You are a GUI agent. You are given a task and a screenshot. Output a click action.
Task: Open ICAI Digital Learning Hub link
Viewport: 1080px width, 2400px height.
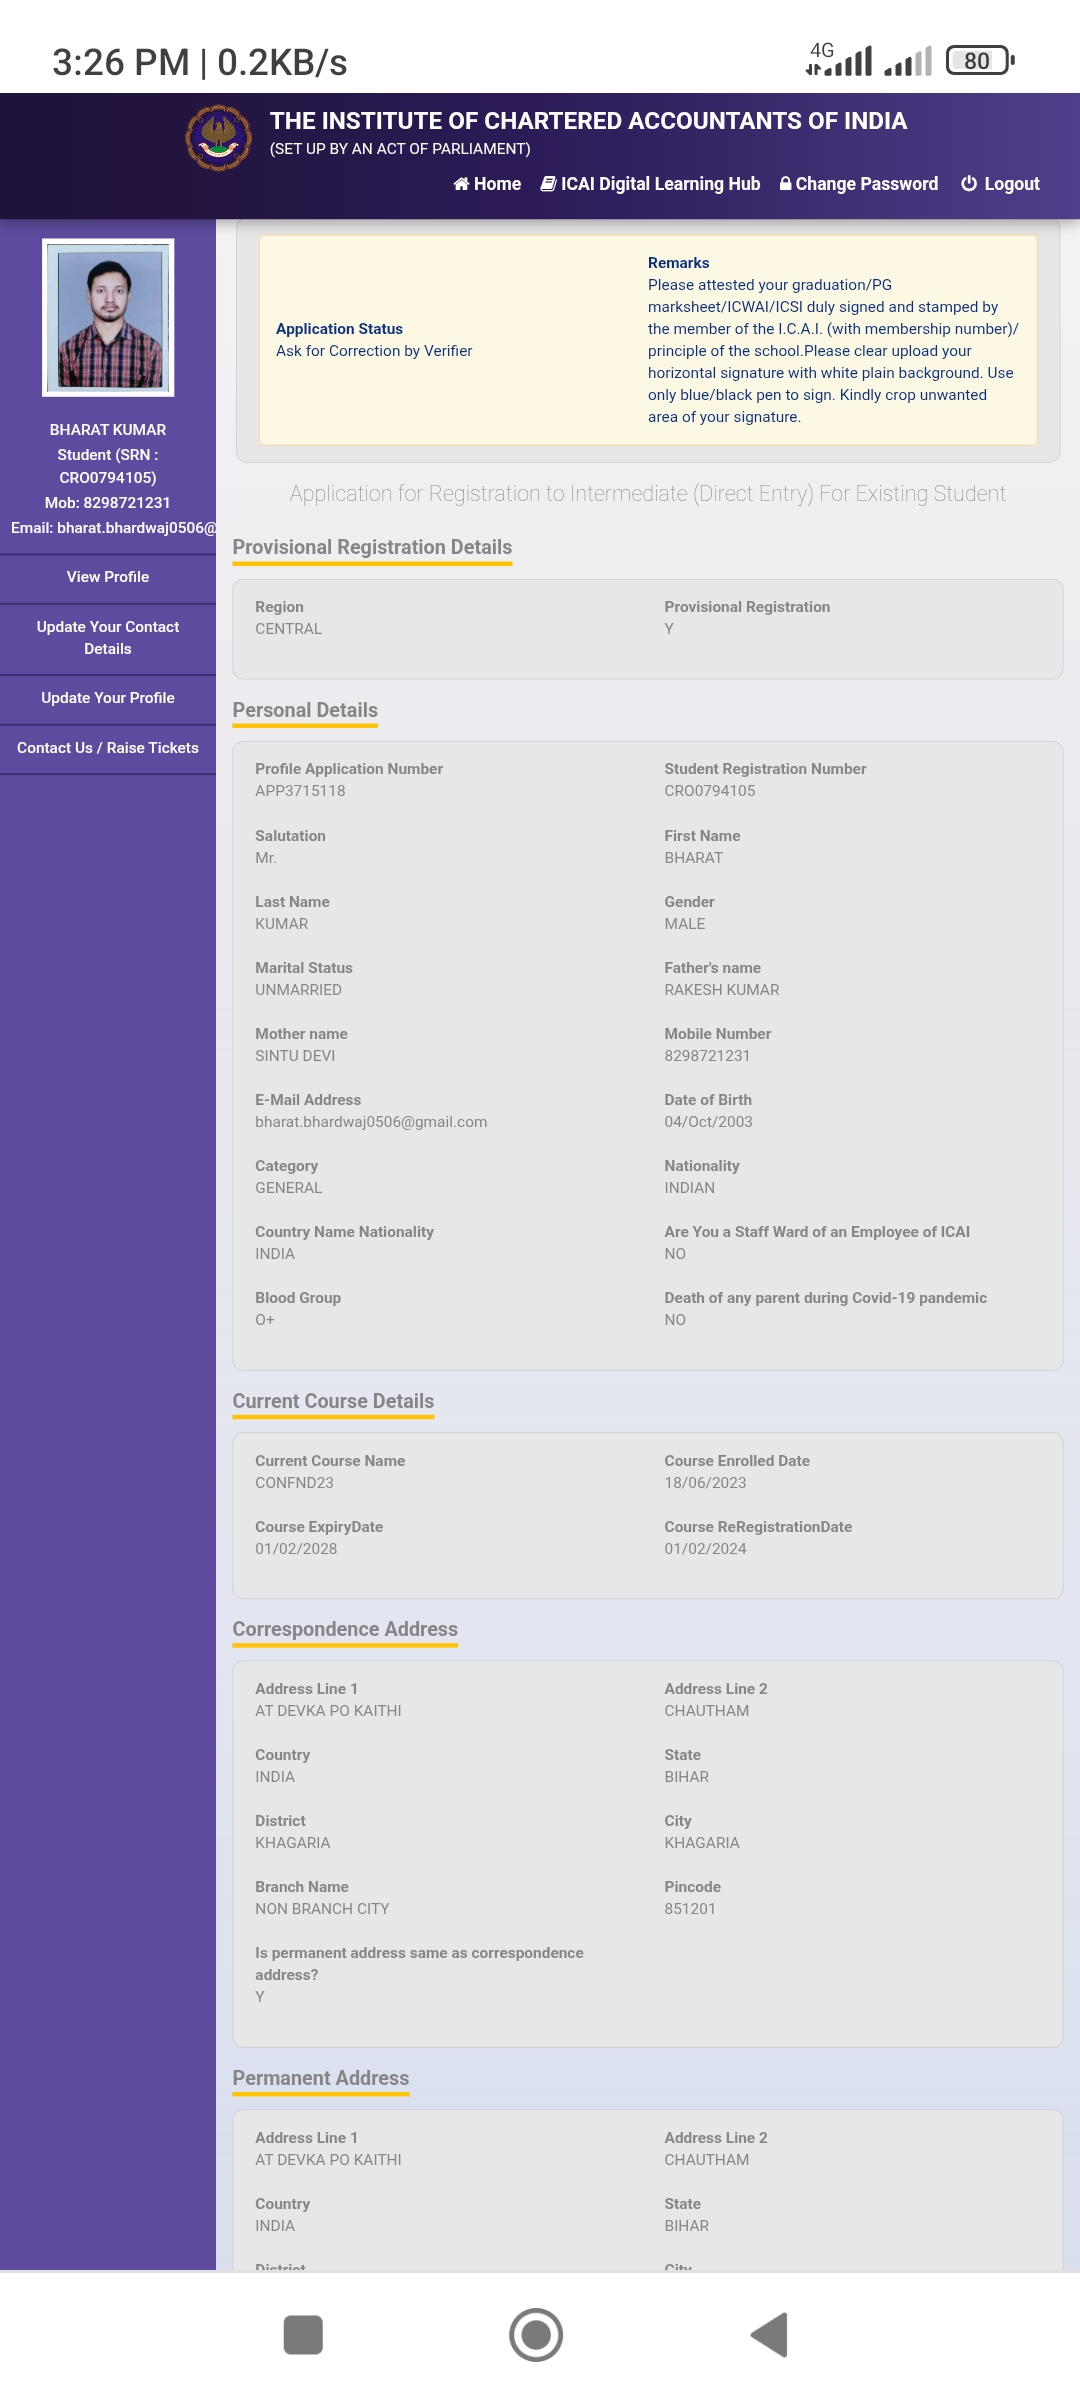pyautogui.click(x=660, y=184)
